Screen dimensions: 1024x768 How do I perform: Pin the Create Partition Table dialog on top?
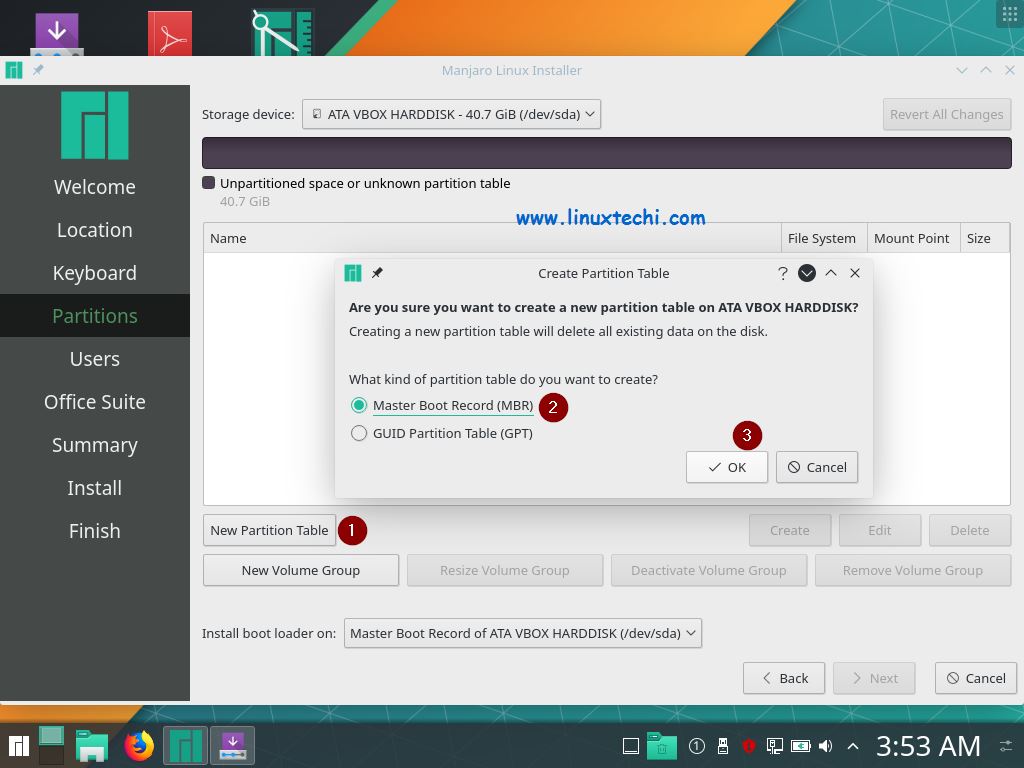coord(377,272)
